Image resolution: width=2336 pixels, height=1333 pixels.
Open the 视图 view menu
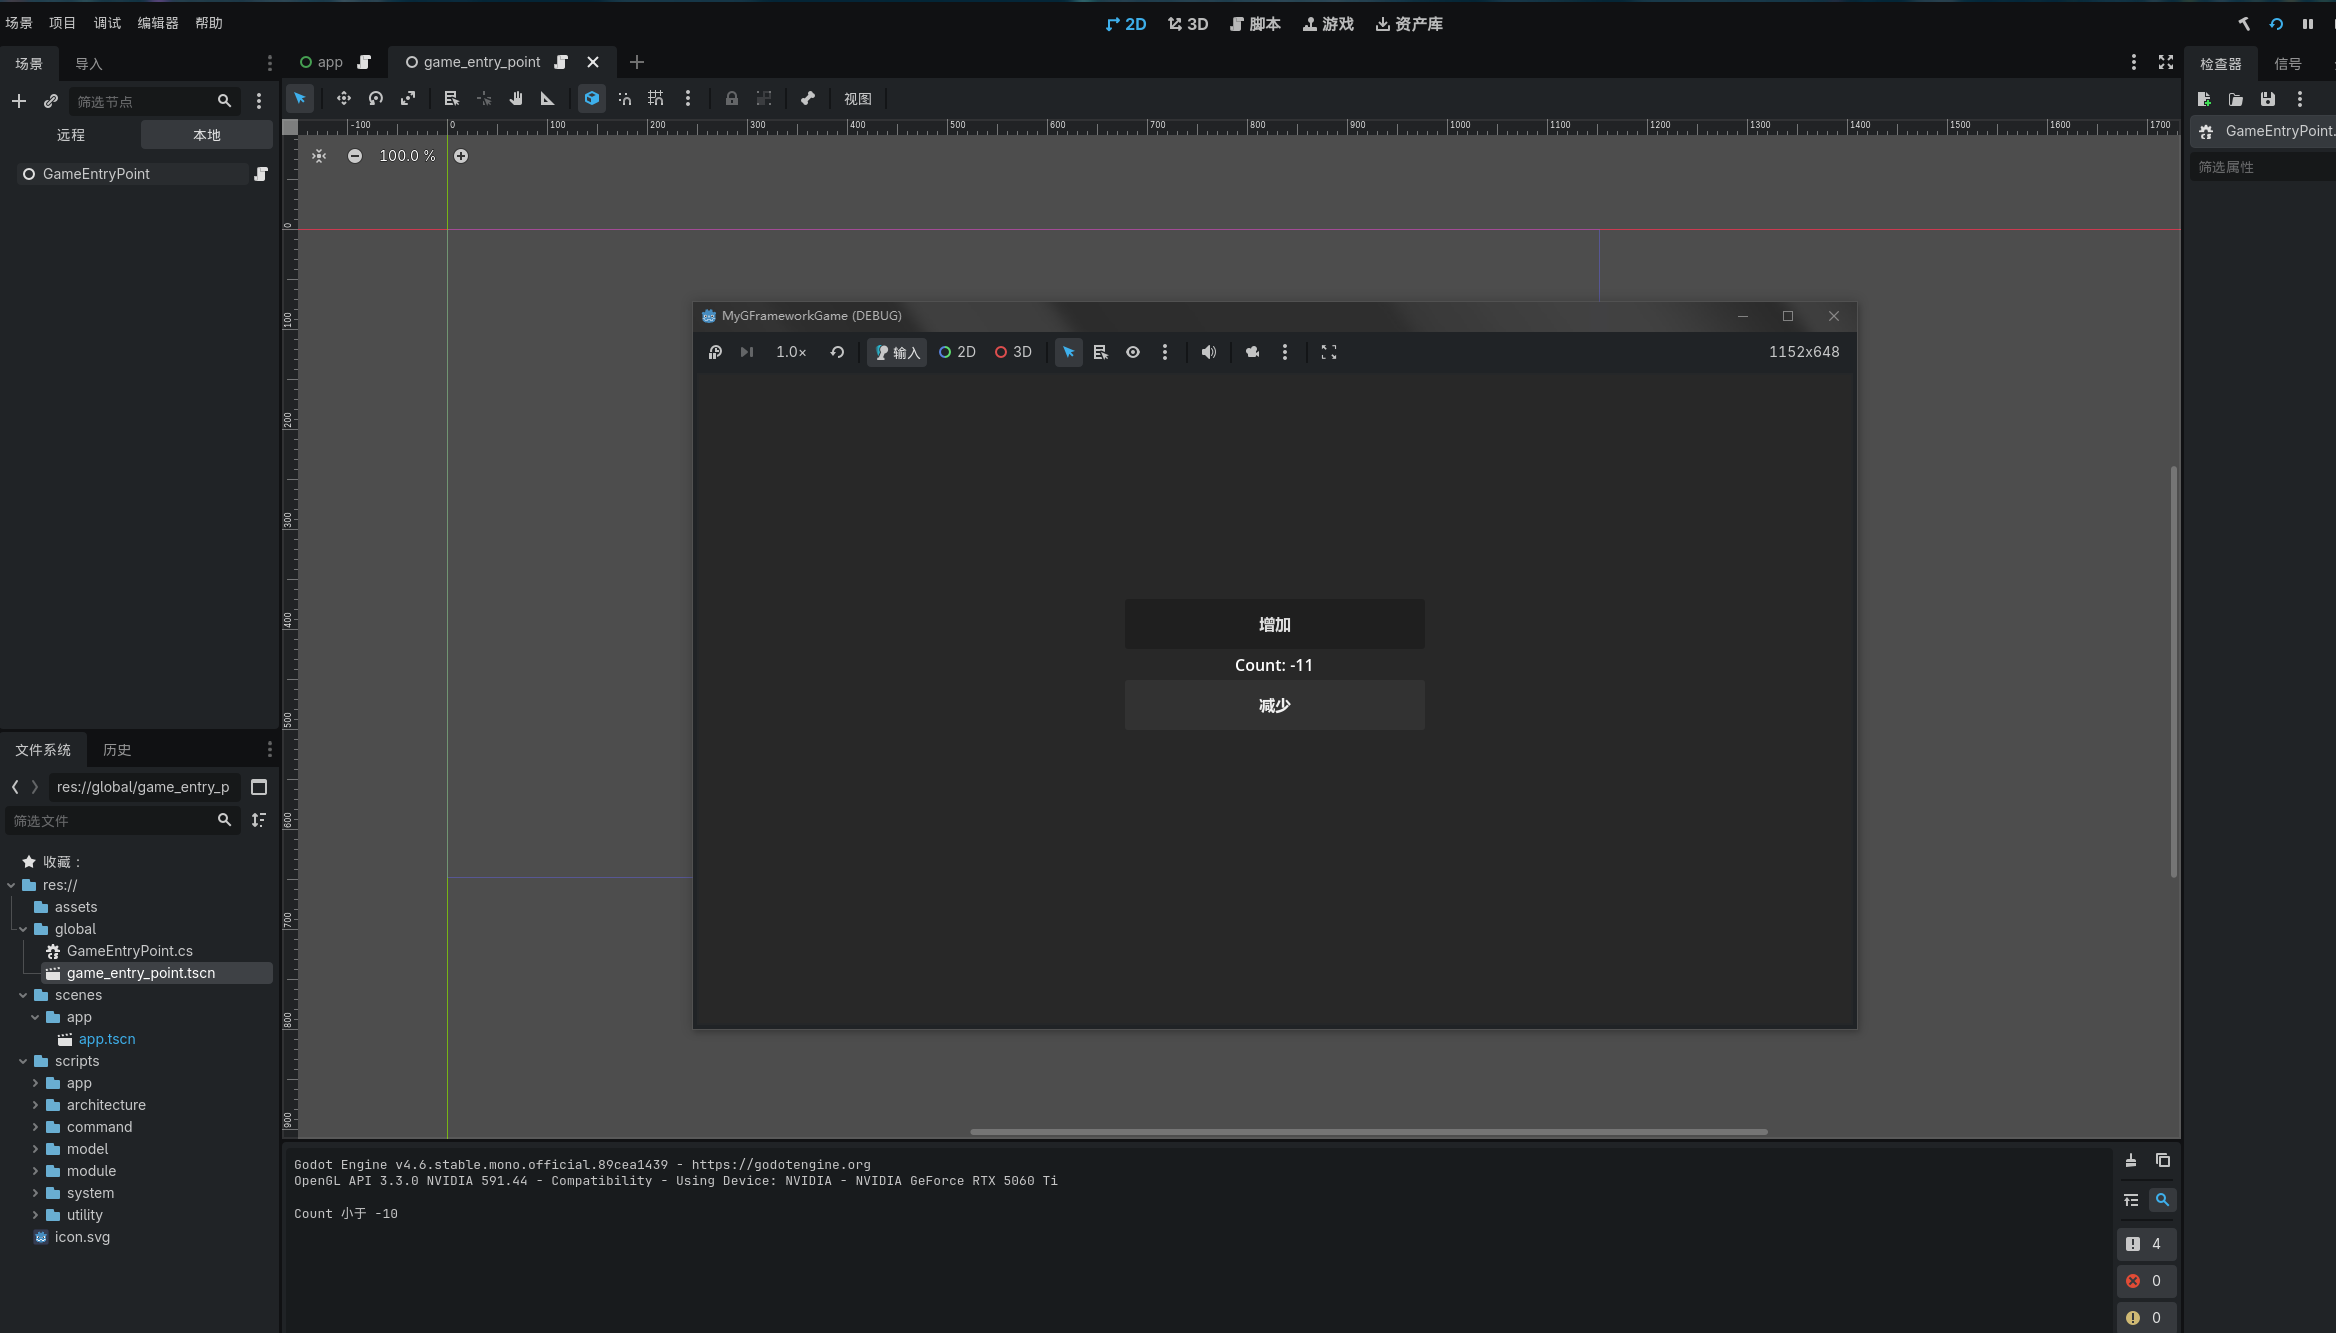click(x=858, y=99)
